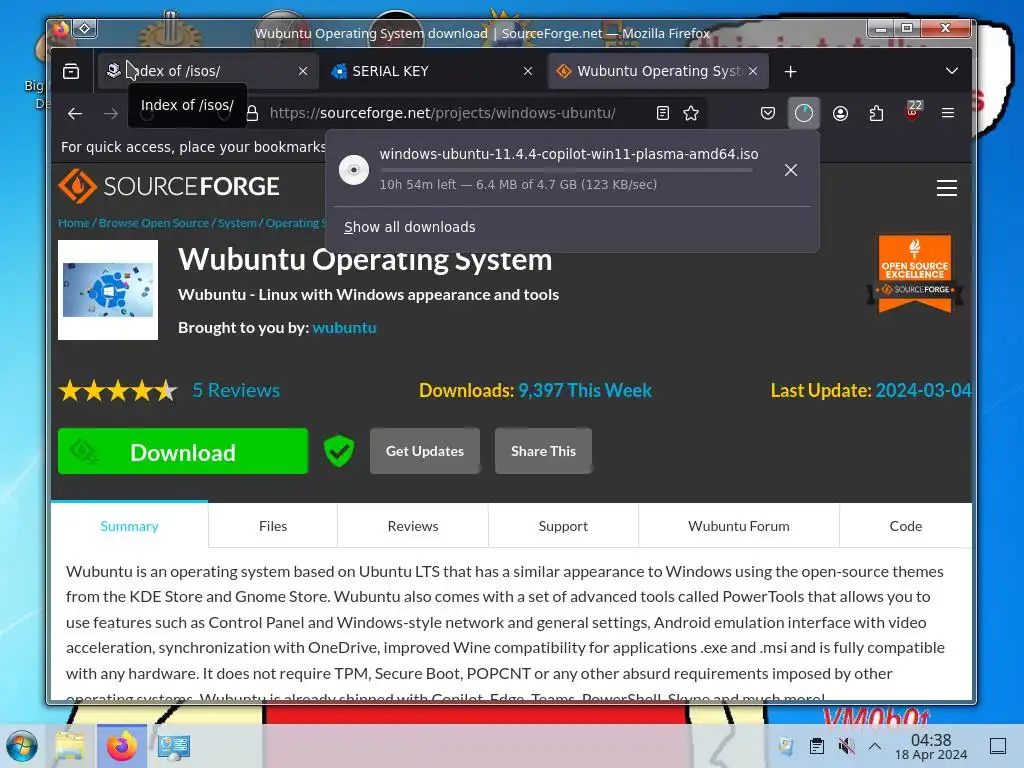This screenshot has width=1024, height=768.
Task: Open Firefox account icon
Action: pos(840,114)
